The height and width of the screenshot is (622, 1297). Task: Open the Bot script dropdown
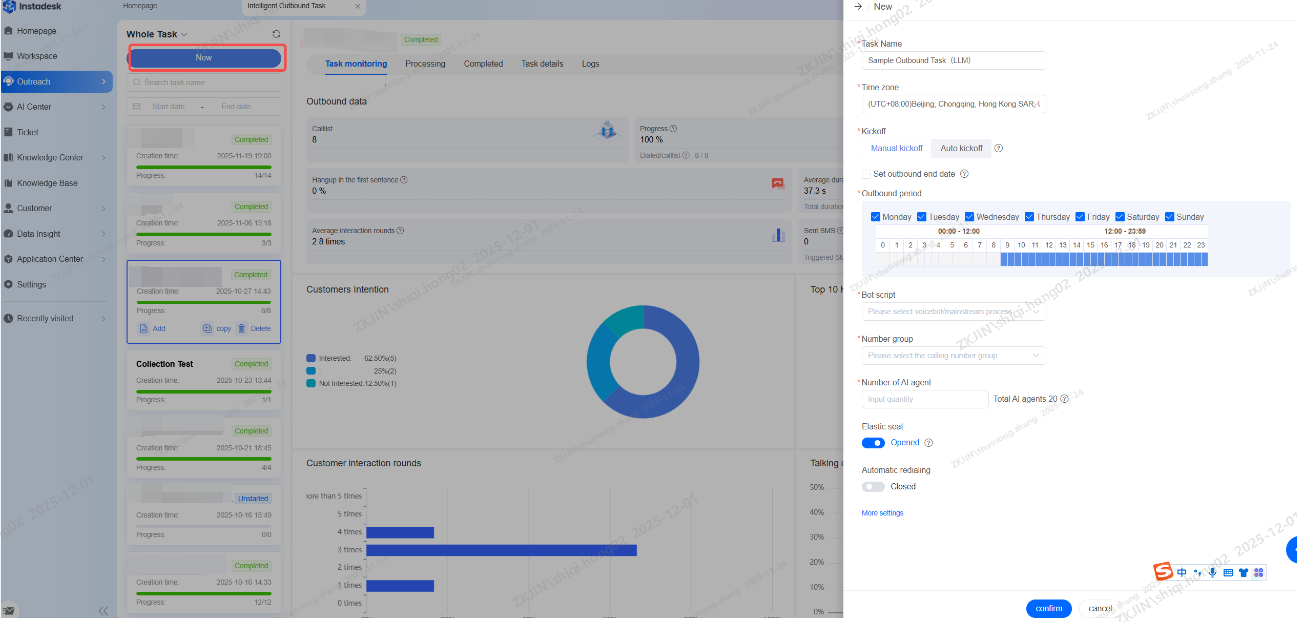952,312
